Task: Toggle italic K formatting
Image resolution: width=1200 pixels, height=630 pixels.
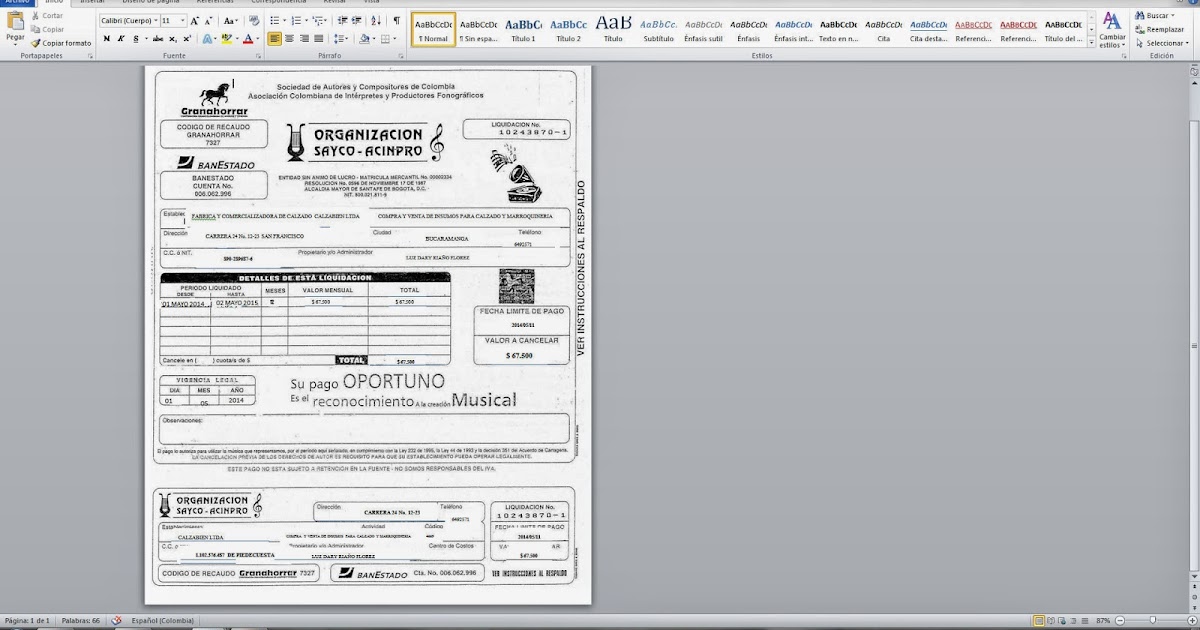Action: pyautogui.click(x=121, y=39)
